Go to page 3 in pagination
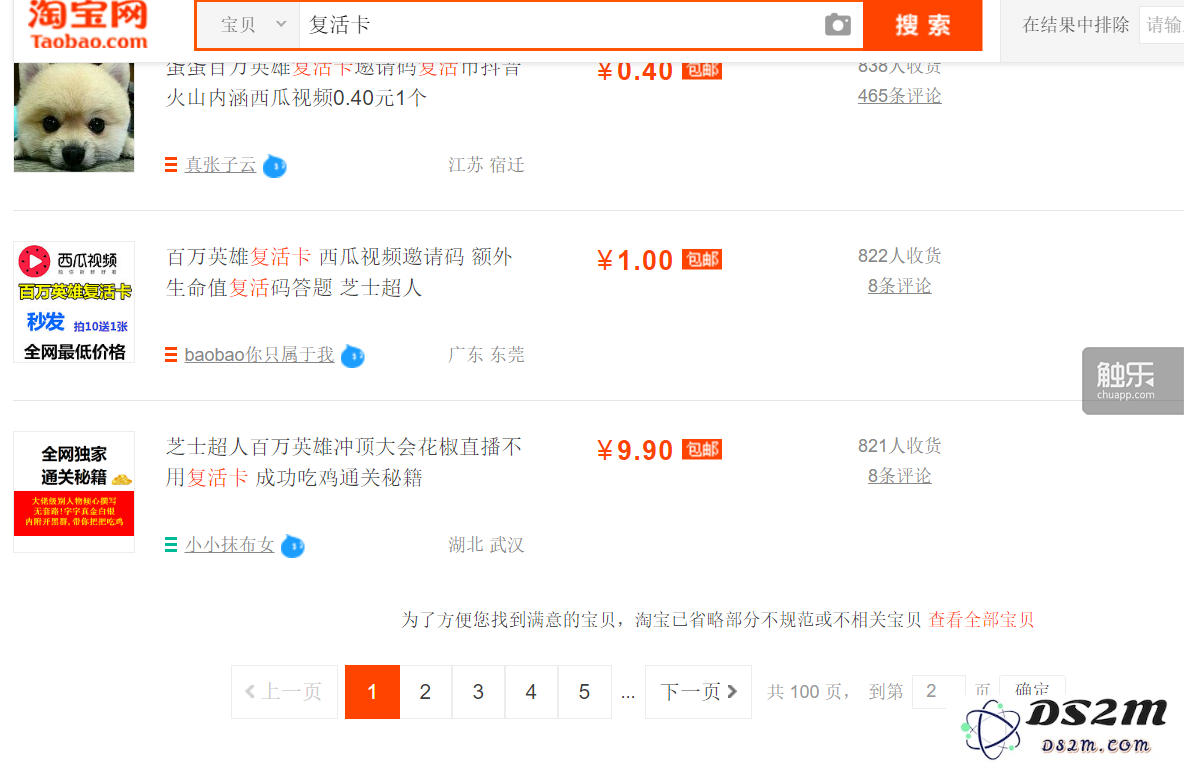The width and height of the screenshot is (1184, 763). (478, 692)
